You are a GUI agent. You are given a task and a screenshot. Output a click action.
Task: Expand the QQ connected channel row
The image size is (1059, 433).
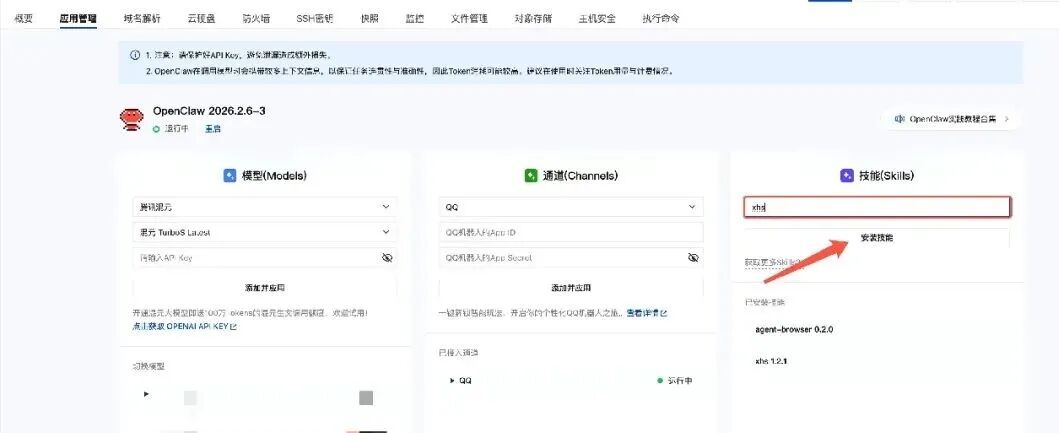tap(452, 381)
